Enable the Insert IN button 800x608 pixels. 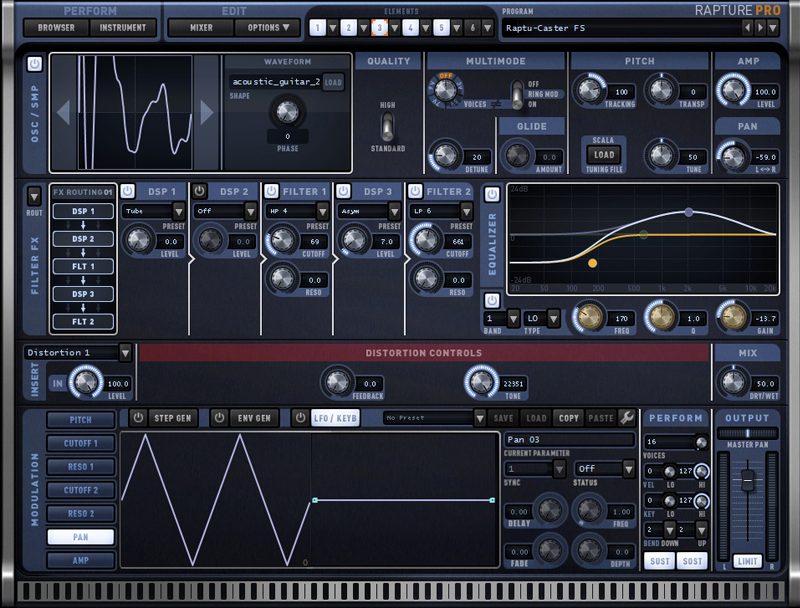tap(56, 382)
